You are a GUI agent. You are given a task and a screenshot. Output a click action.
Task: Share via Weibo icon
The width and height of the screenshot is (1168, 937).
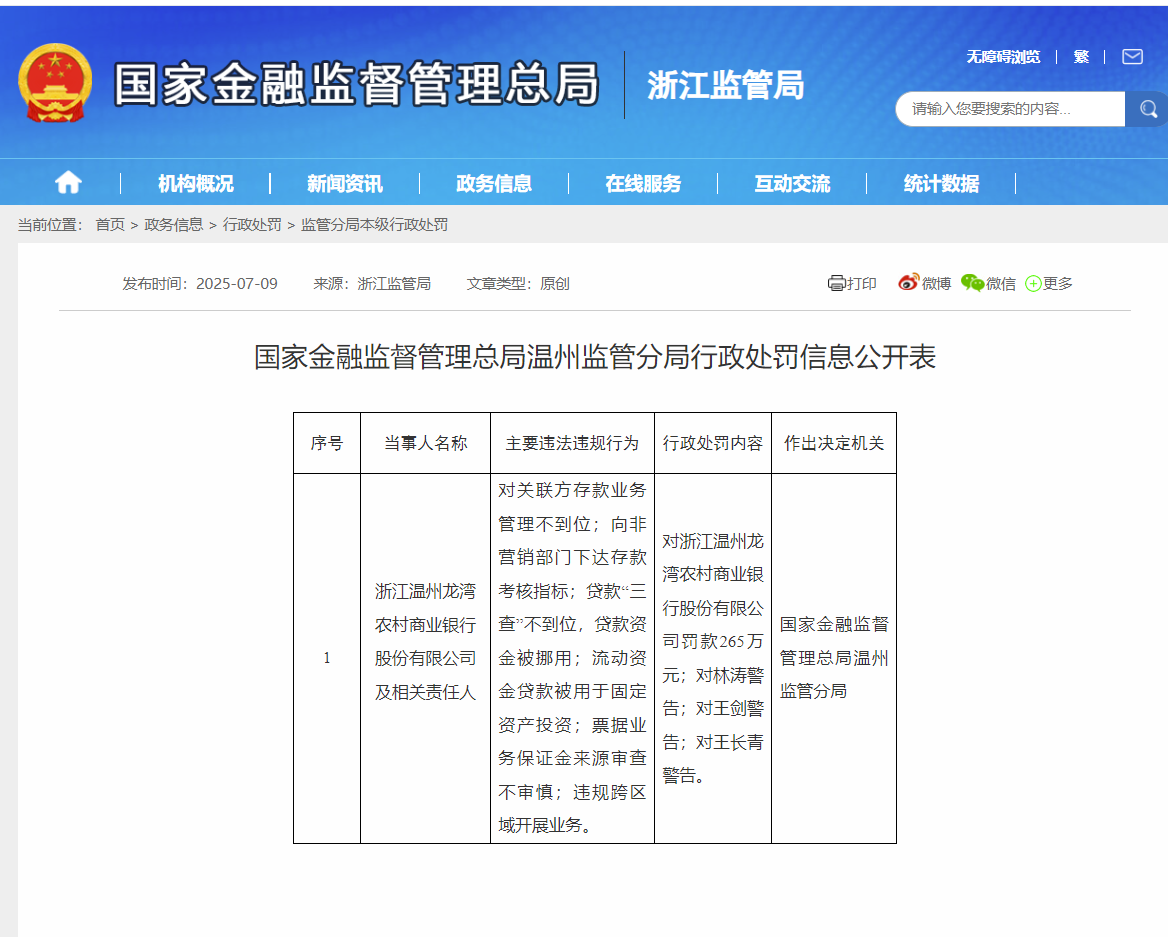(908, 282)
